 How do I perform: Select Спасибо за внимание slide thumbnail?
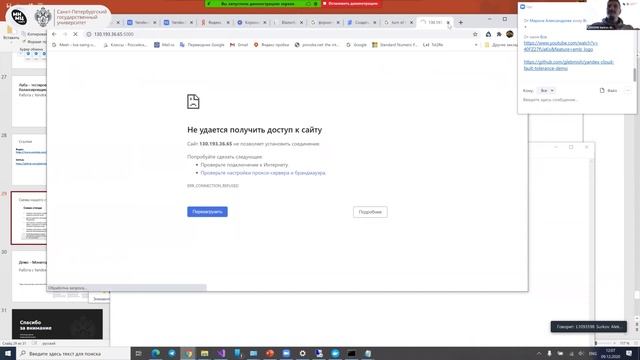[57, 324]
